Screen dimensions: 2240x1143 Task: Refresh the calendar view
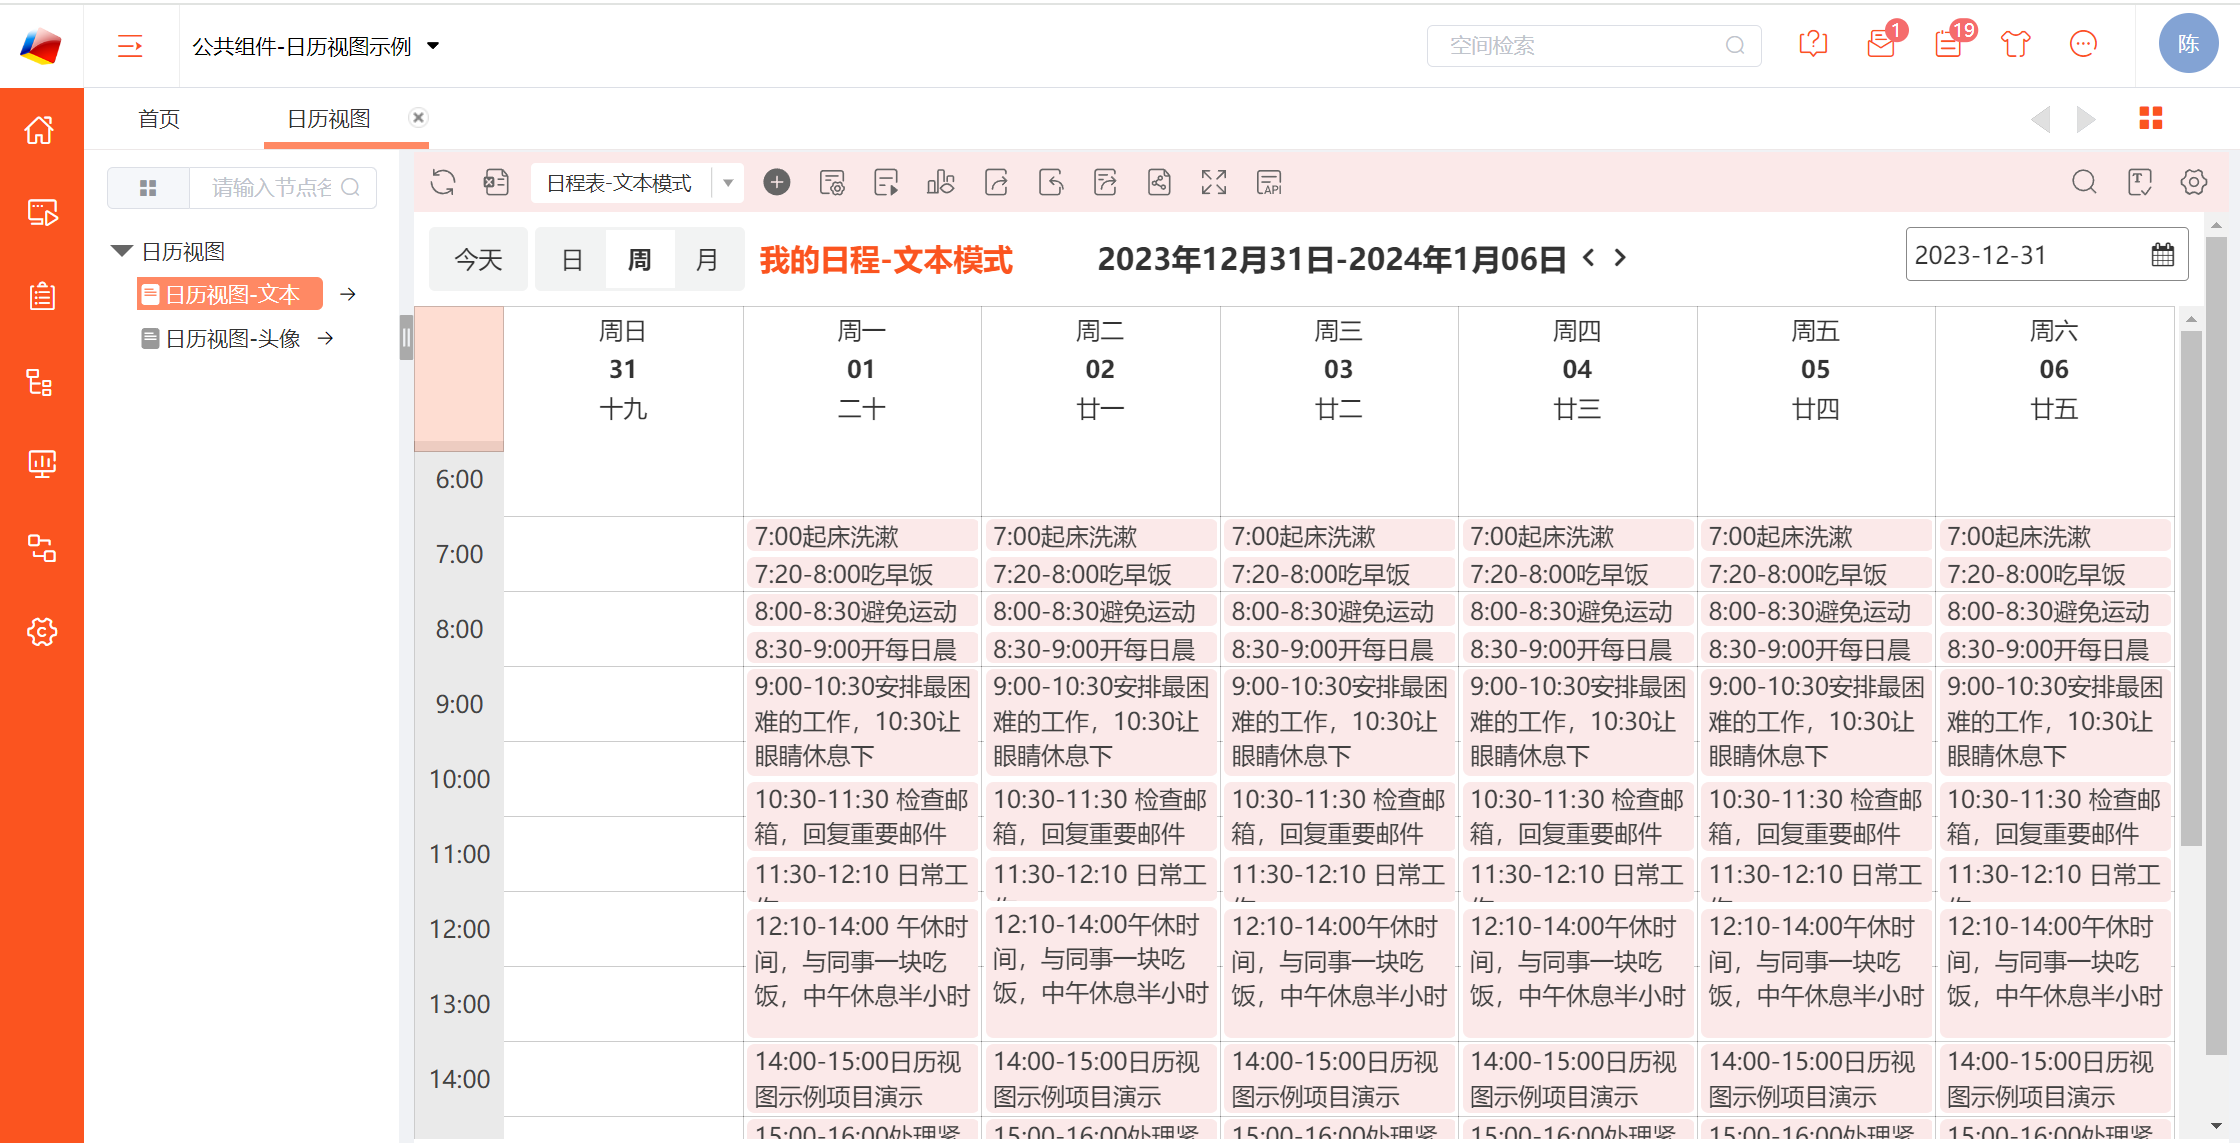coord(443,183)
